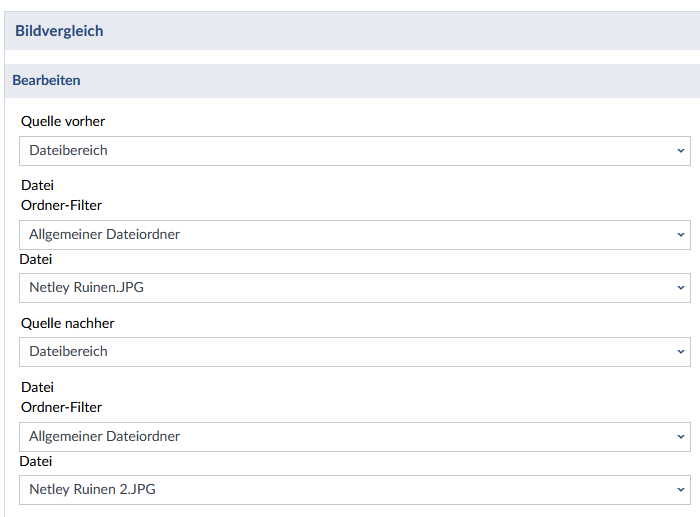The width and height of the screenshot is (700, 517).
Task: Click the Datei label above Netley Ruinen 2.JPG
Action: (x=36, y=461)
